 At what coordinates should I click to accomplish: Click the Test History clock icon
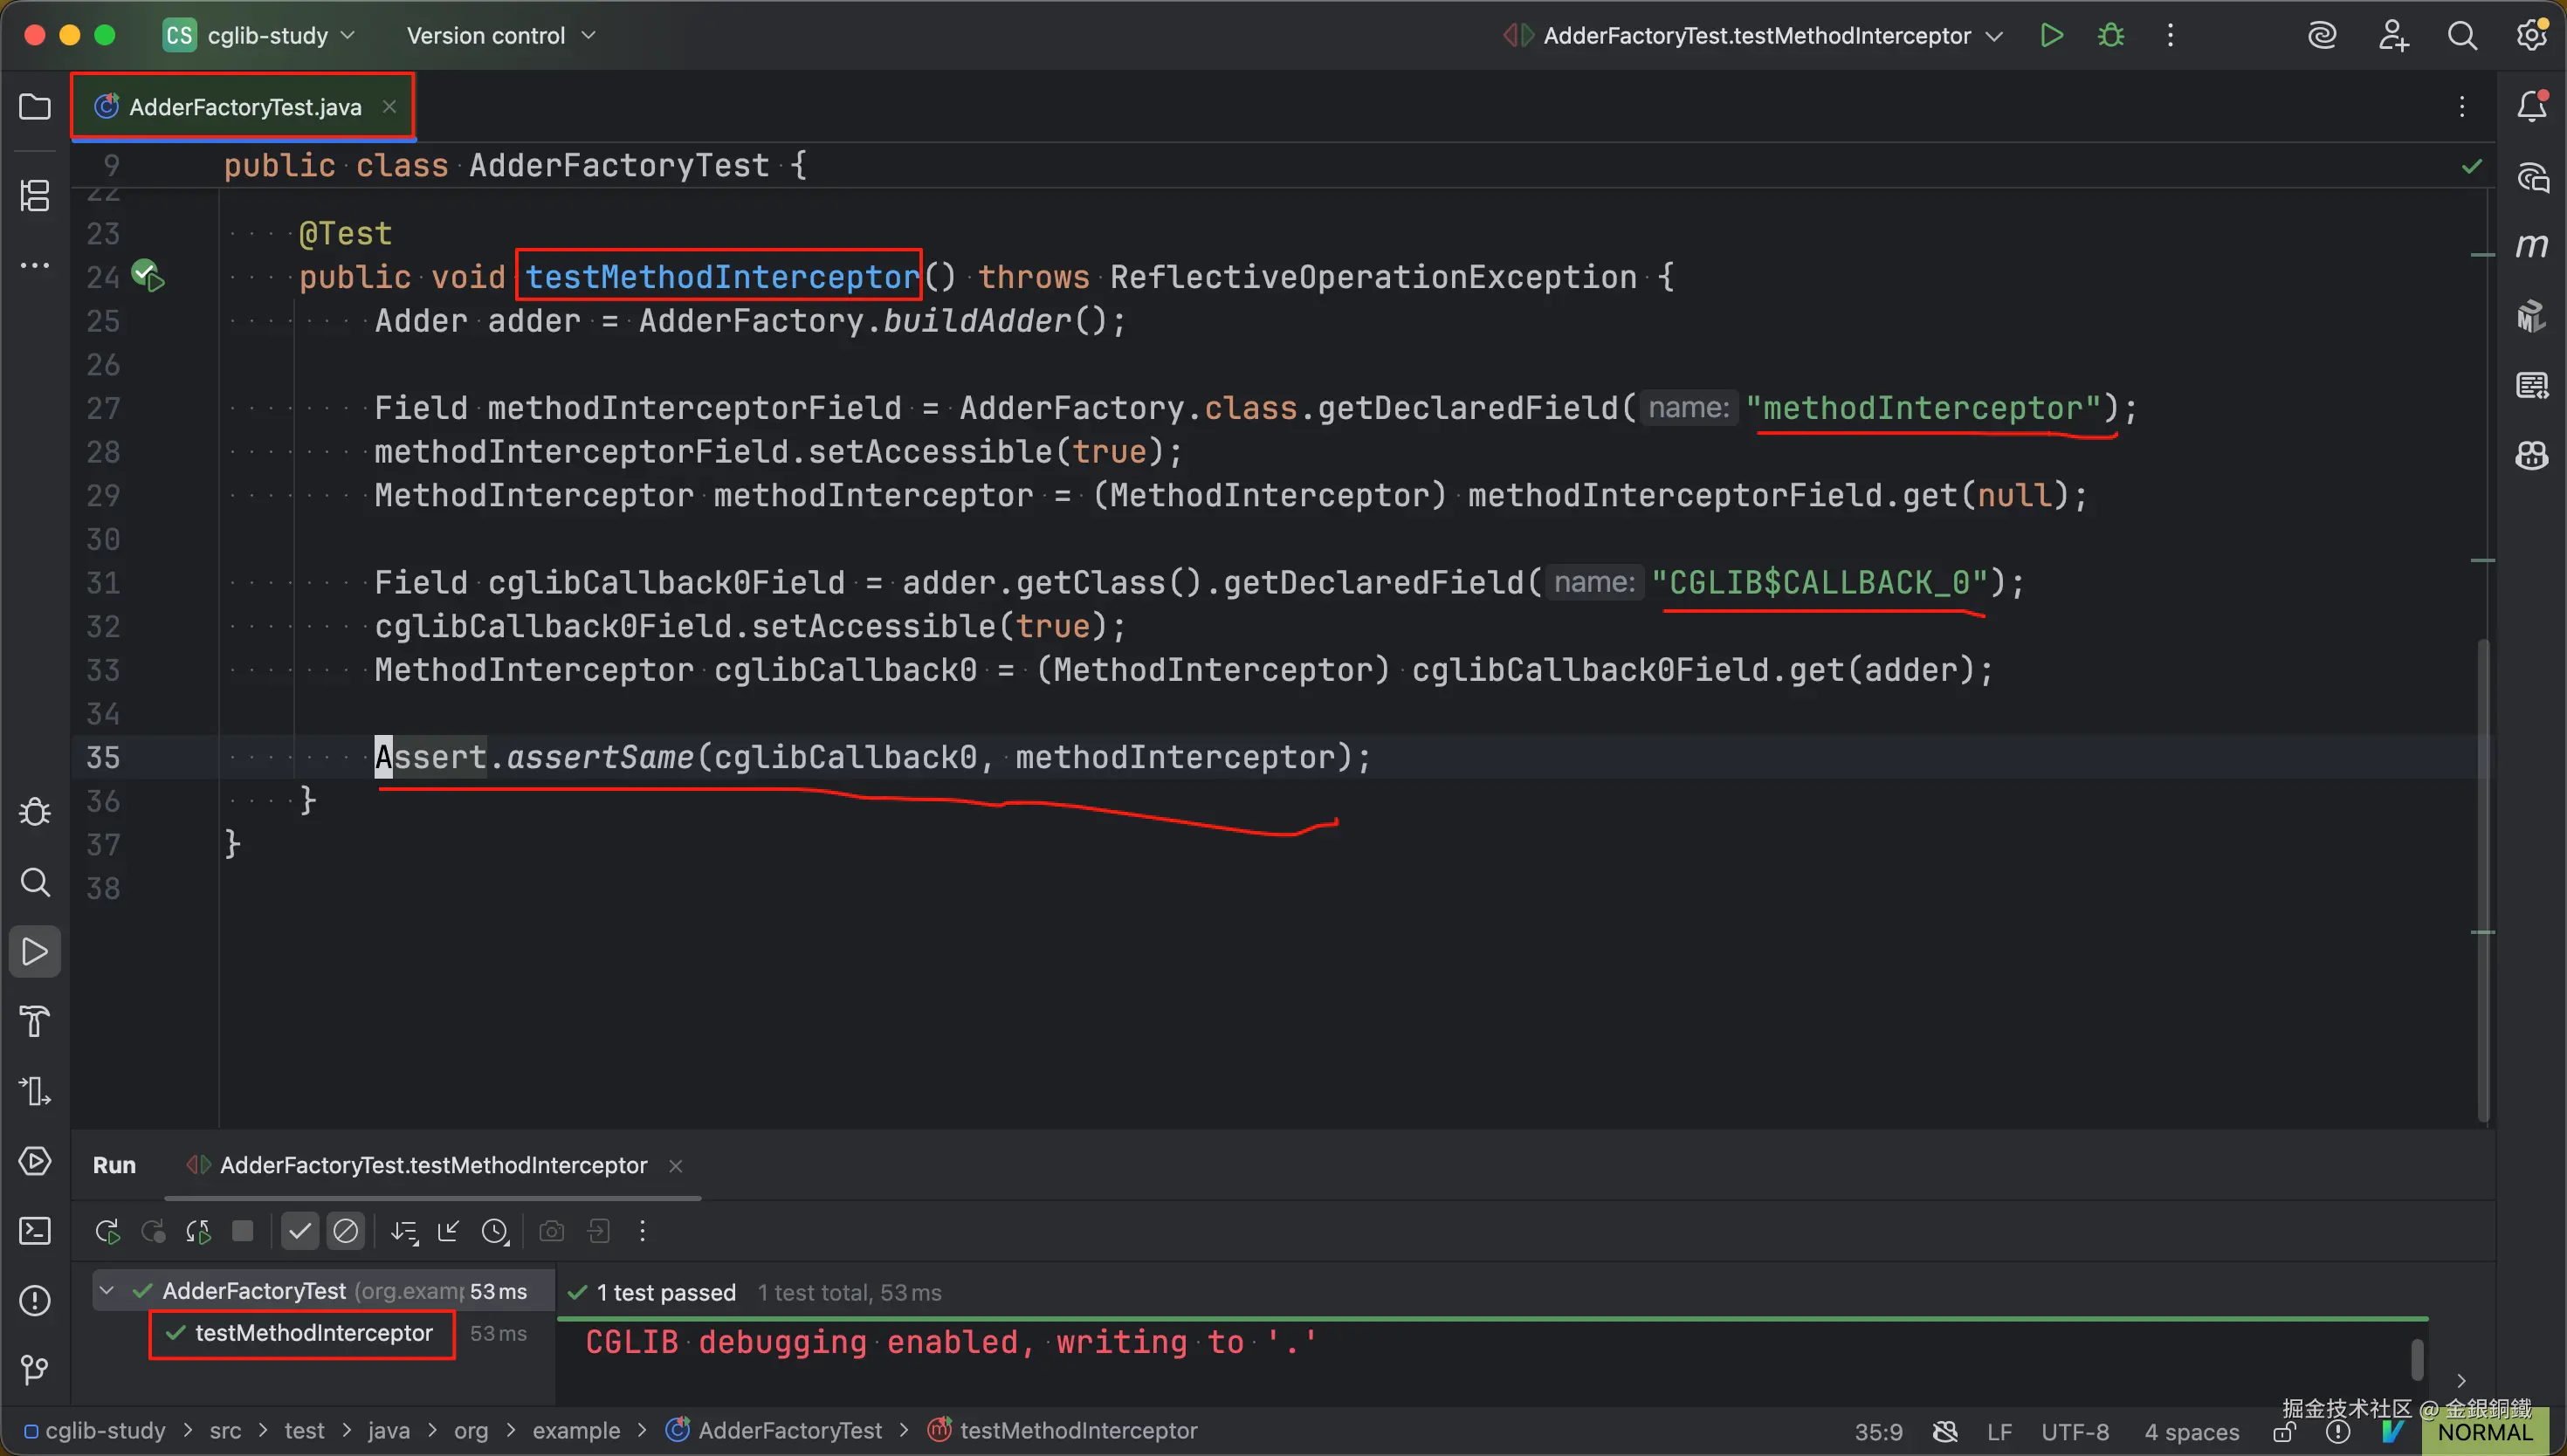point(495,1231)
